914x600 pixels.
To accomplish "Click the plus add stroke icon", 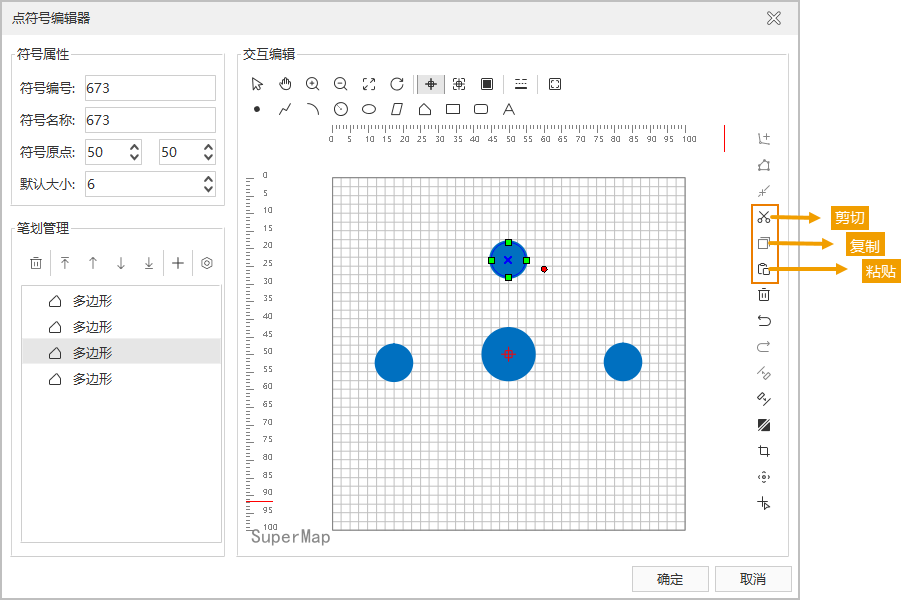I will 178,263.
